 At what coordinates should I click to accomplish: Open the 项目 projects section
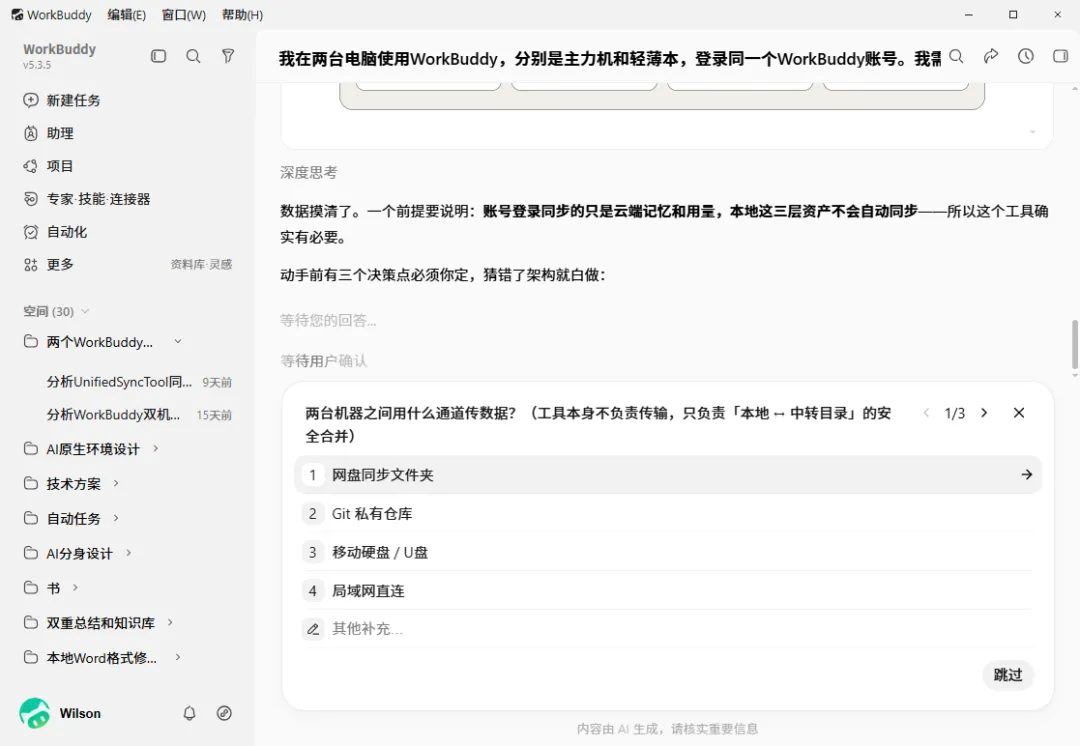pyautogui.click(x=48, y=166)
